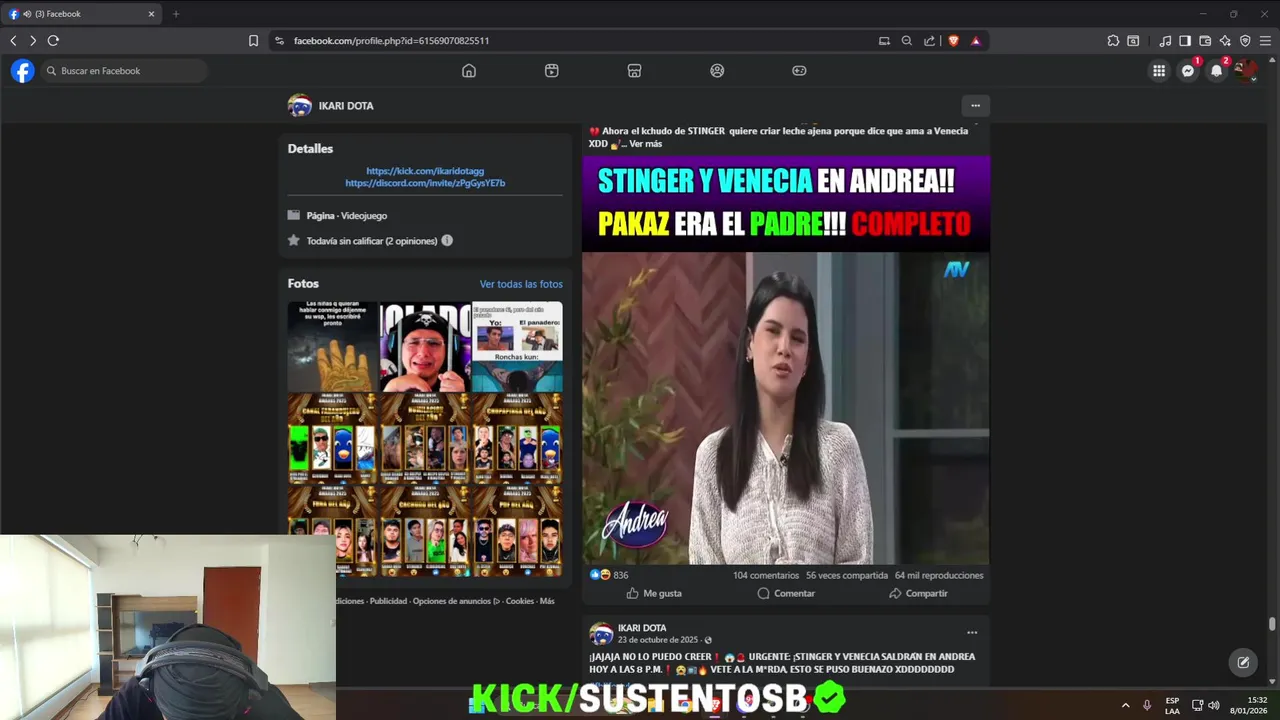Open the Brave Wallet icon
This screenshot has height=720, width=1280.
coord(1205,41)
